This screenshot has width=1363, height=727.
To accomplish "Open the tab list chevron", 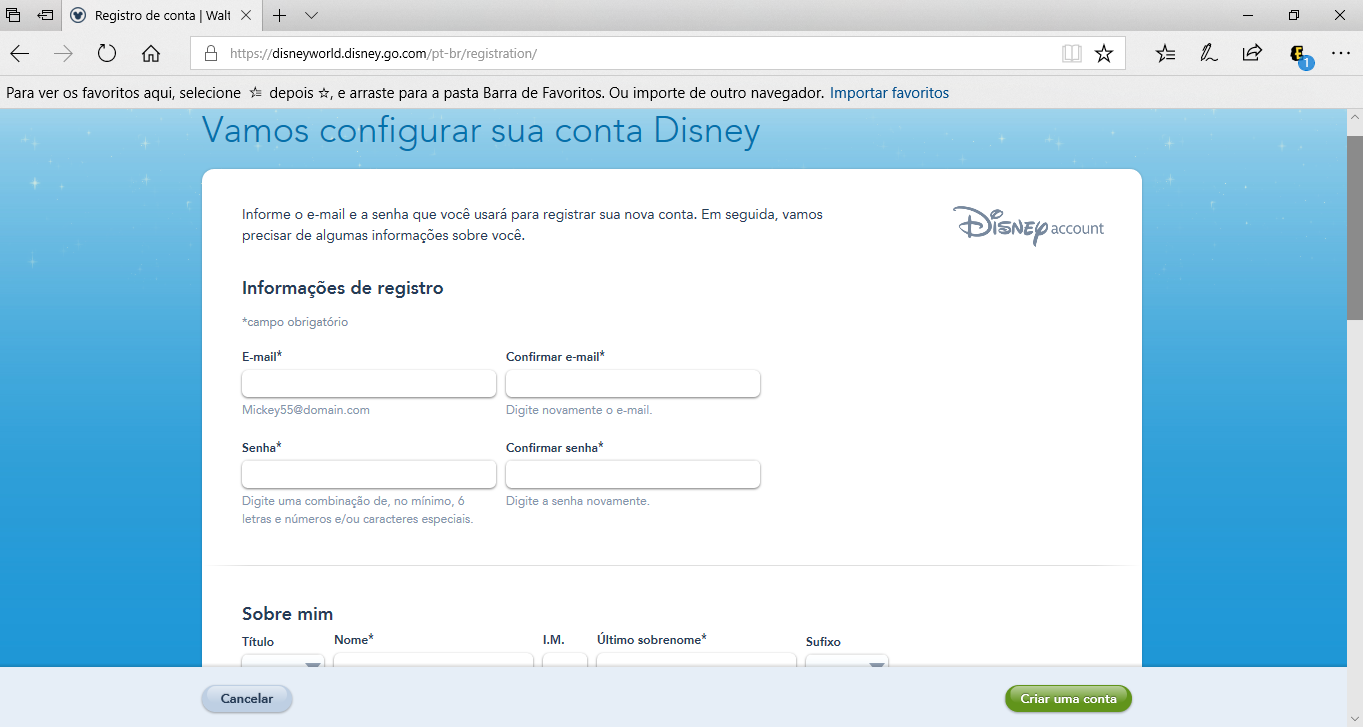I will [311, 16].
